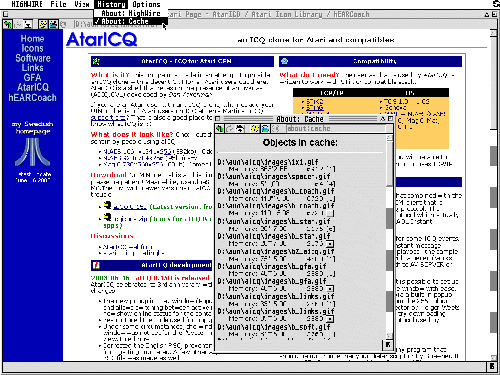Open the View menu
500x375 pixels.
[x=82, y=4]
